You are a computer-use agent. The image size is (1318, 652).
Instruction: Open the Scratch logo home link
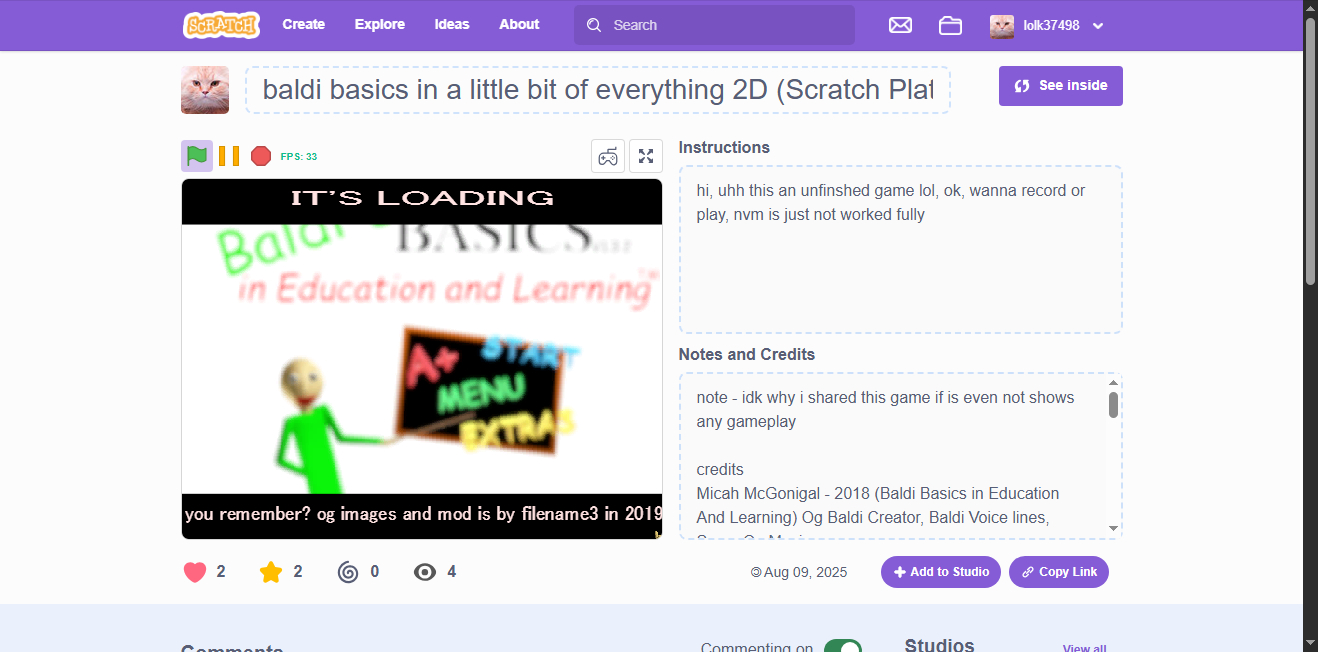221,25
